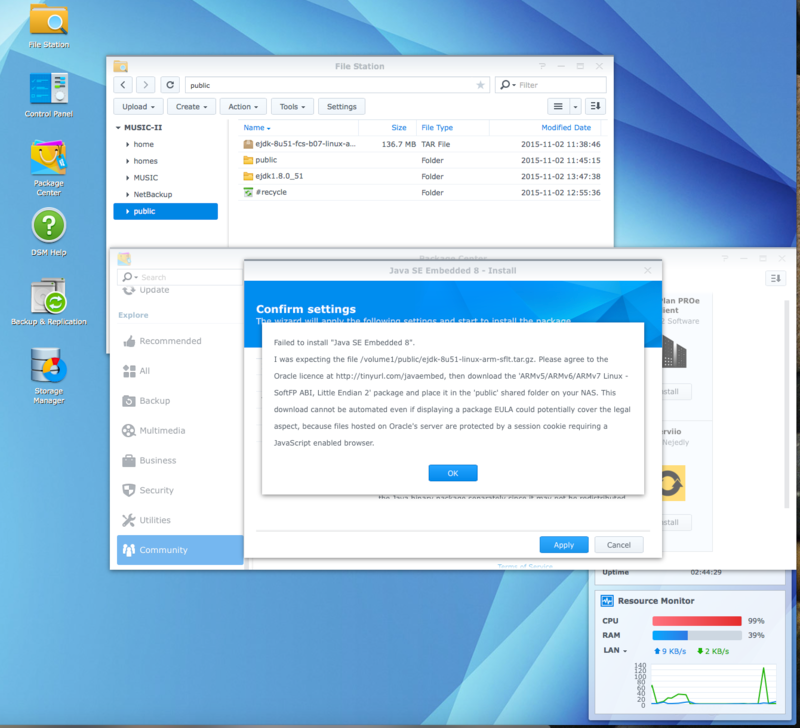The image size is (800, 728).
Task: Open the Action dropdown
Action: [x=243, y=107]
